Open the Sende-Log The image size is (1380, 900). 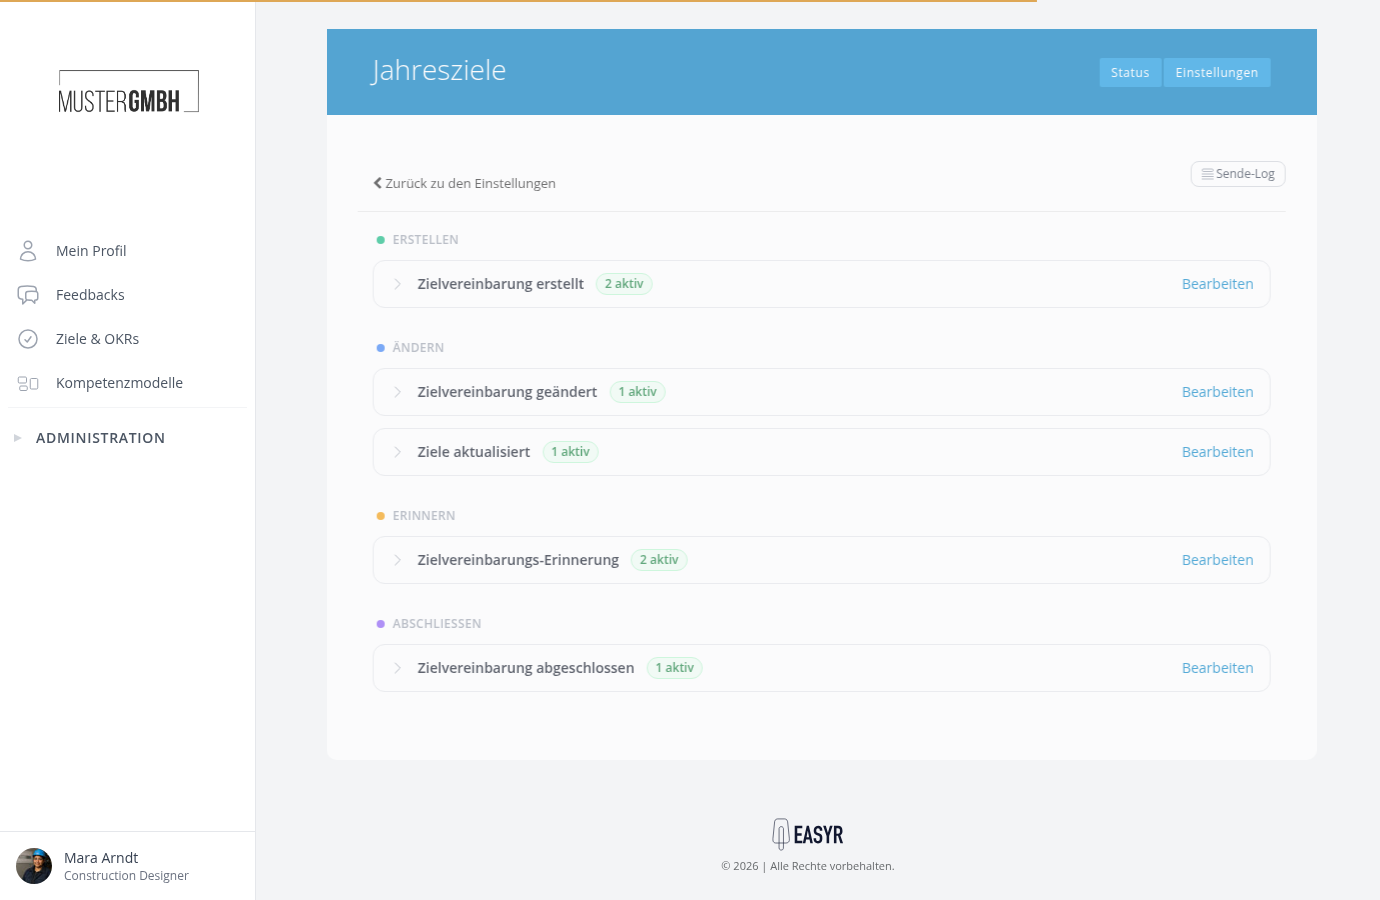1238,174
